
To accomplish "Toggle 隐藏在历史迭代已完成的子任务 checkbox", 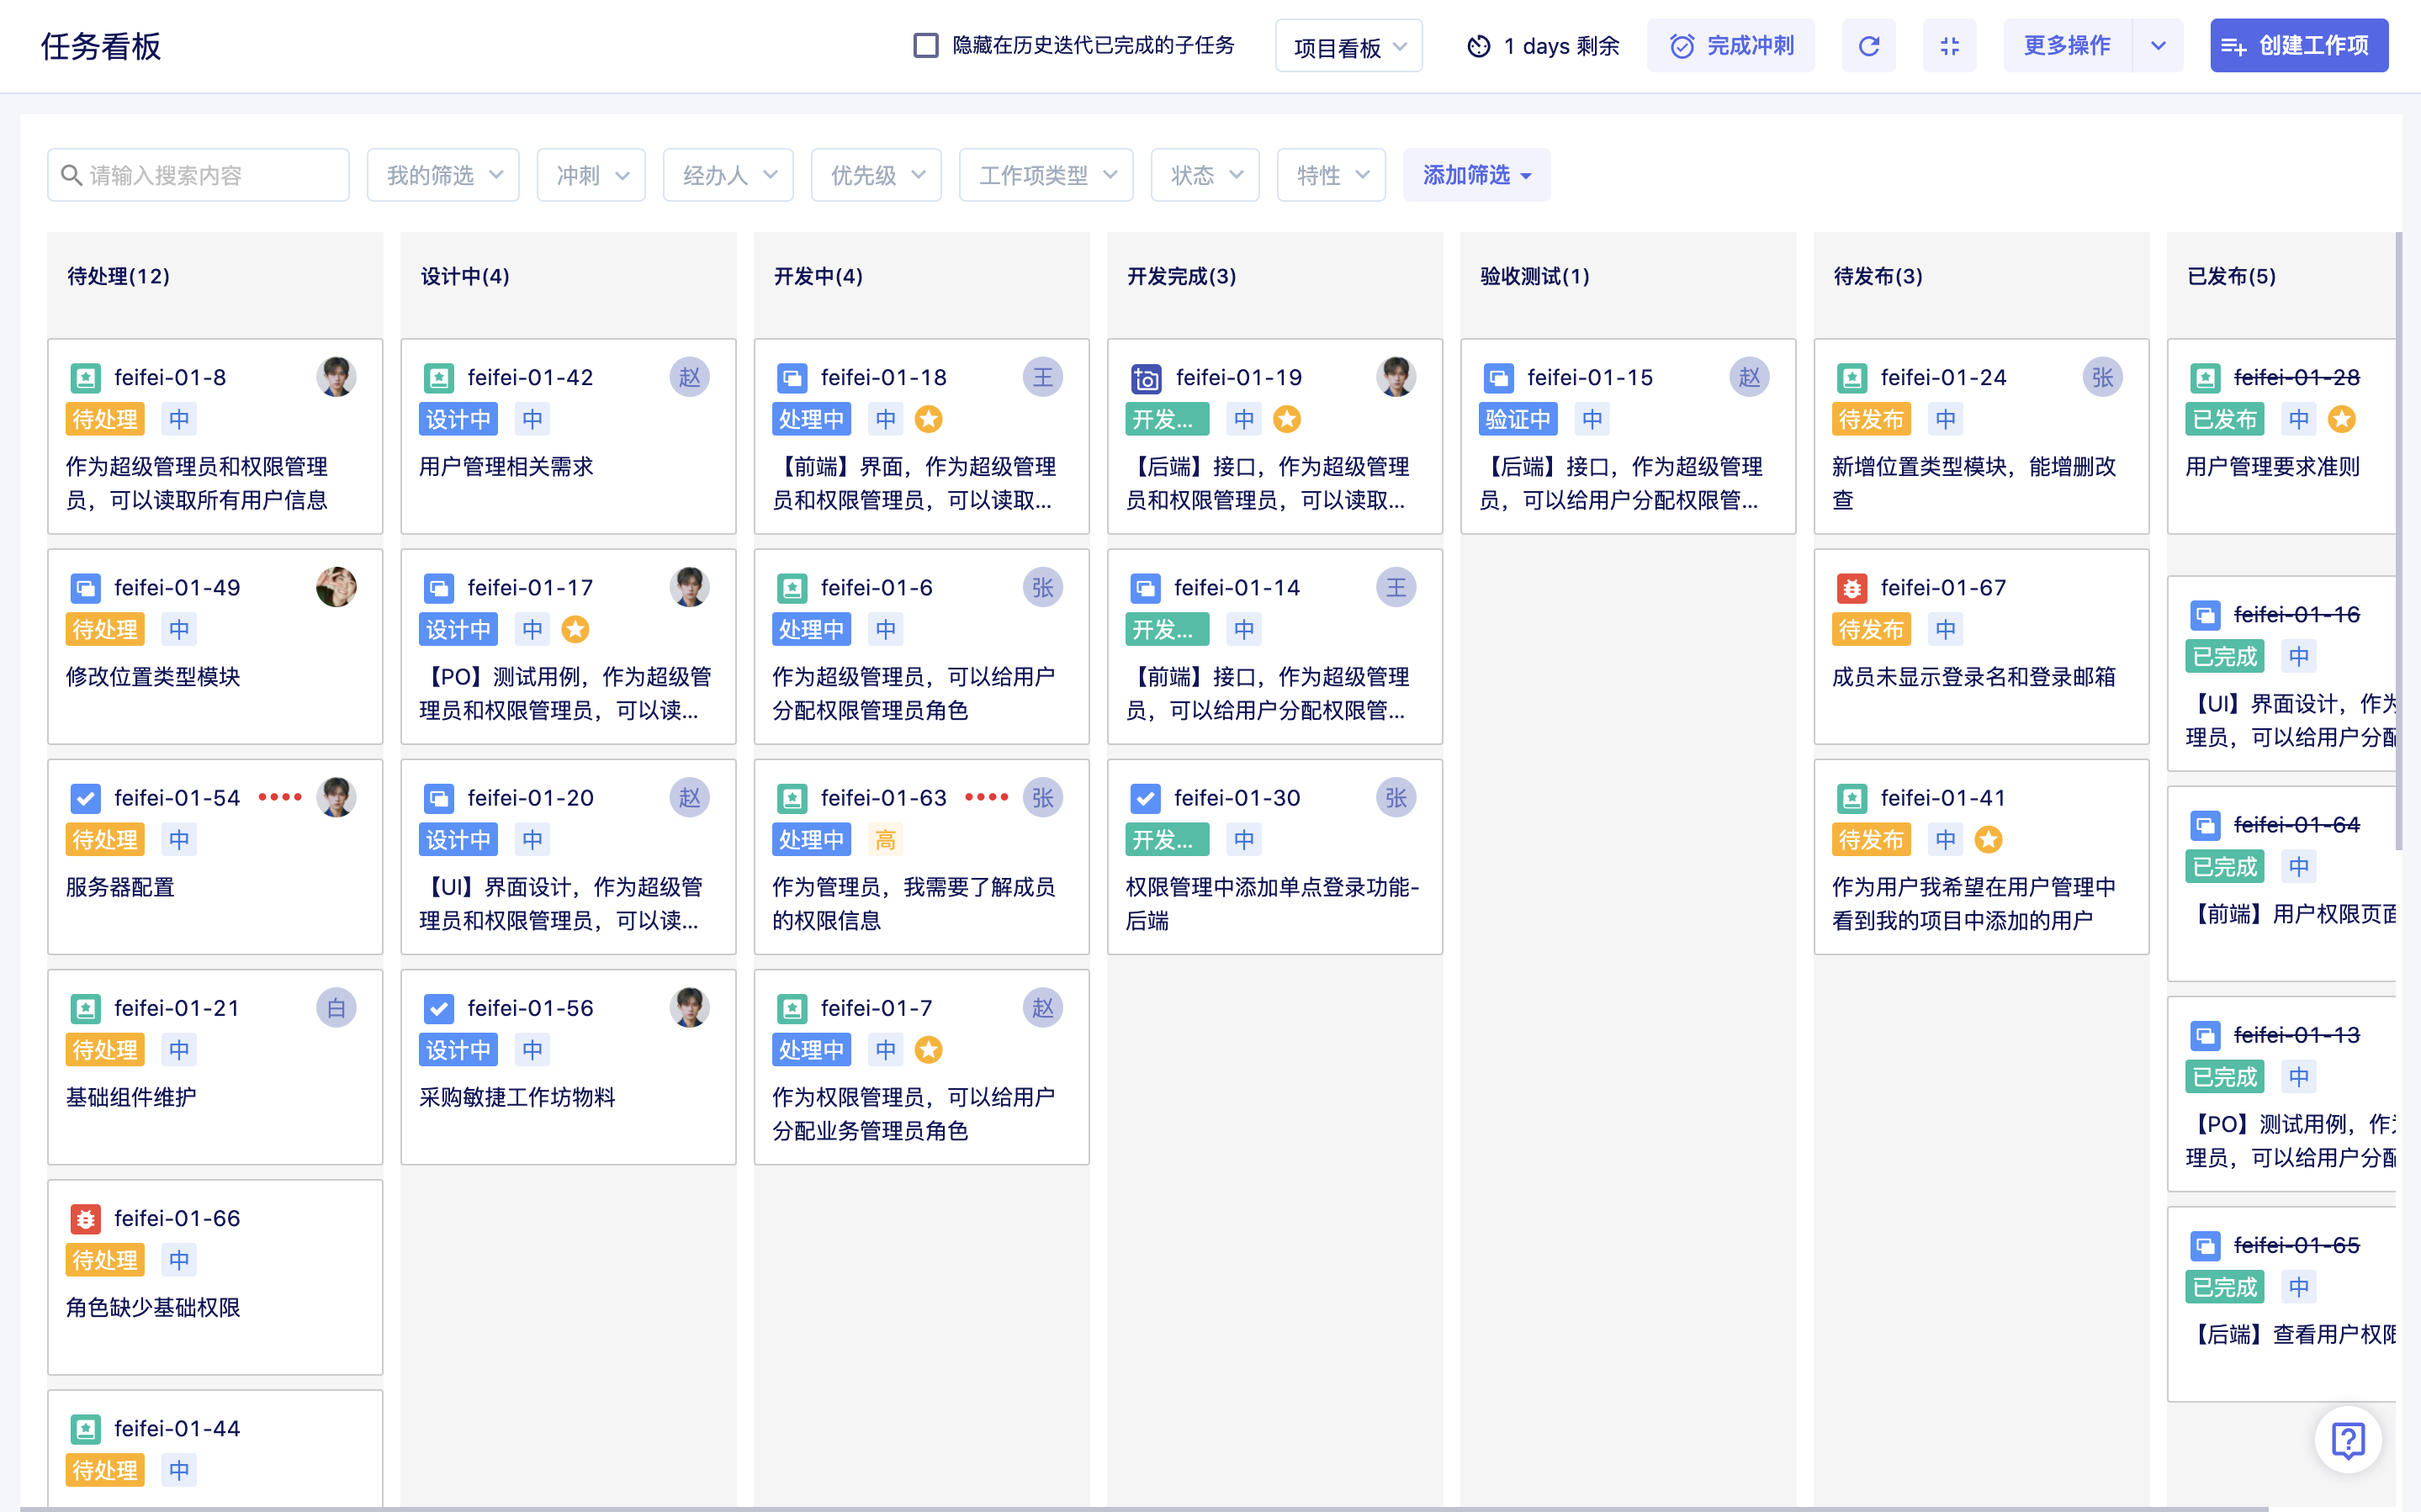I will coord(926,45).
